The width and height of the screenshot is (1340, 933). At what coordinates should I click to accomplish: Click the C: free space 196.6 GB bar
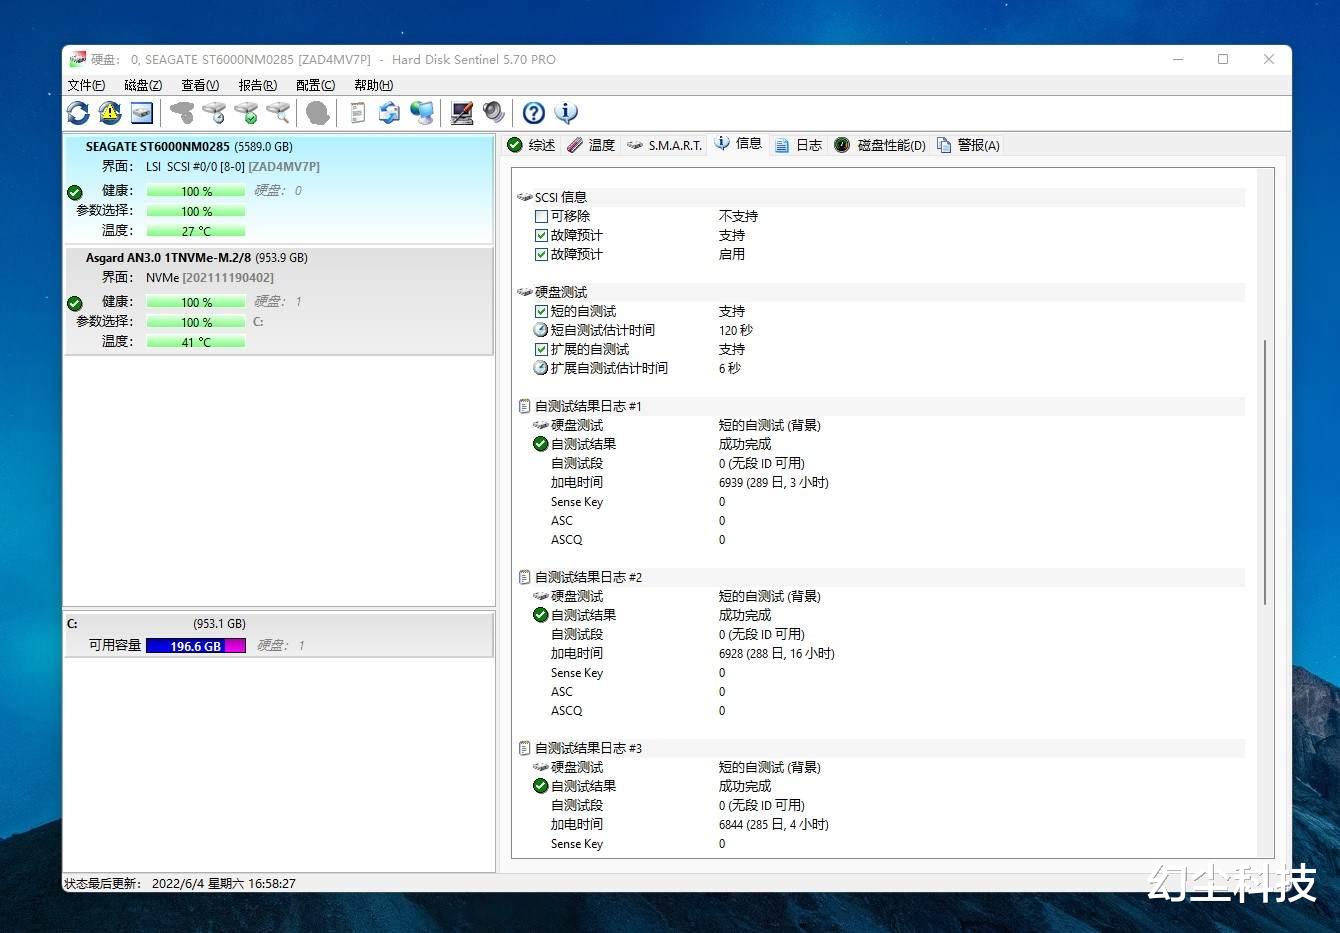coord(196,646)
